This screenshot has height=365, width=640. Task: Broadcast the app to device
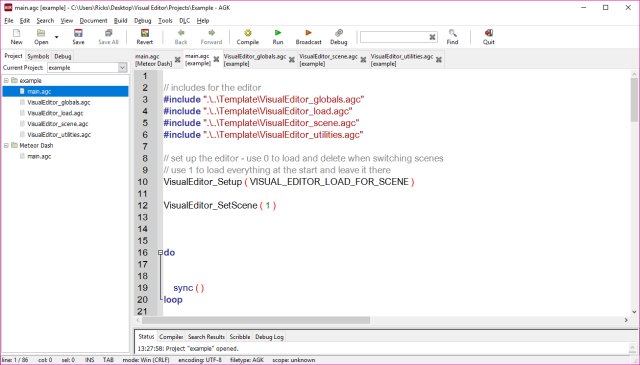(308, 36)
